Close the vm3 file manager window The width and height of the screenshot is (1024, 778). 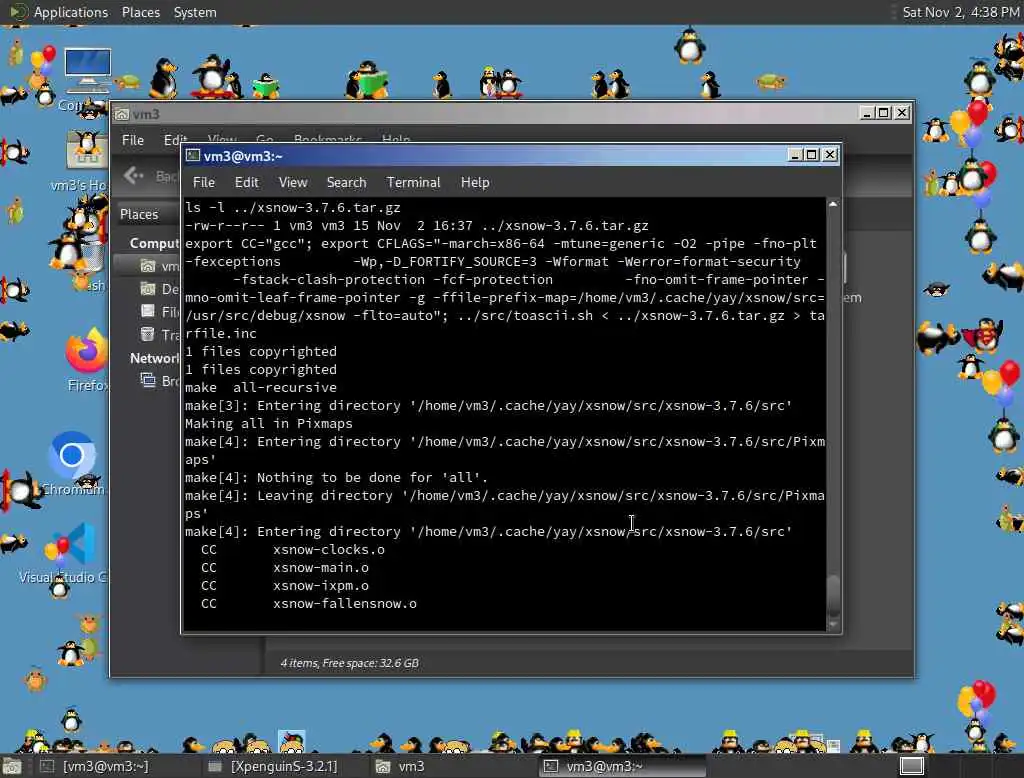(x=902, y=113)
